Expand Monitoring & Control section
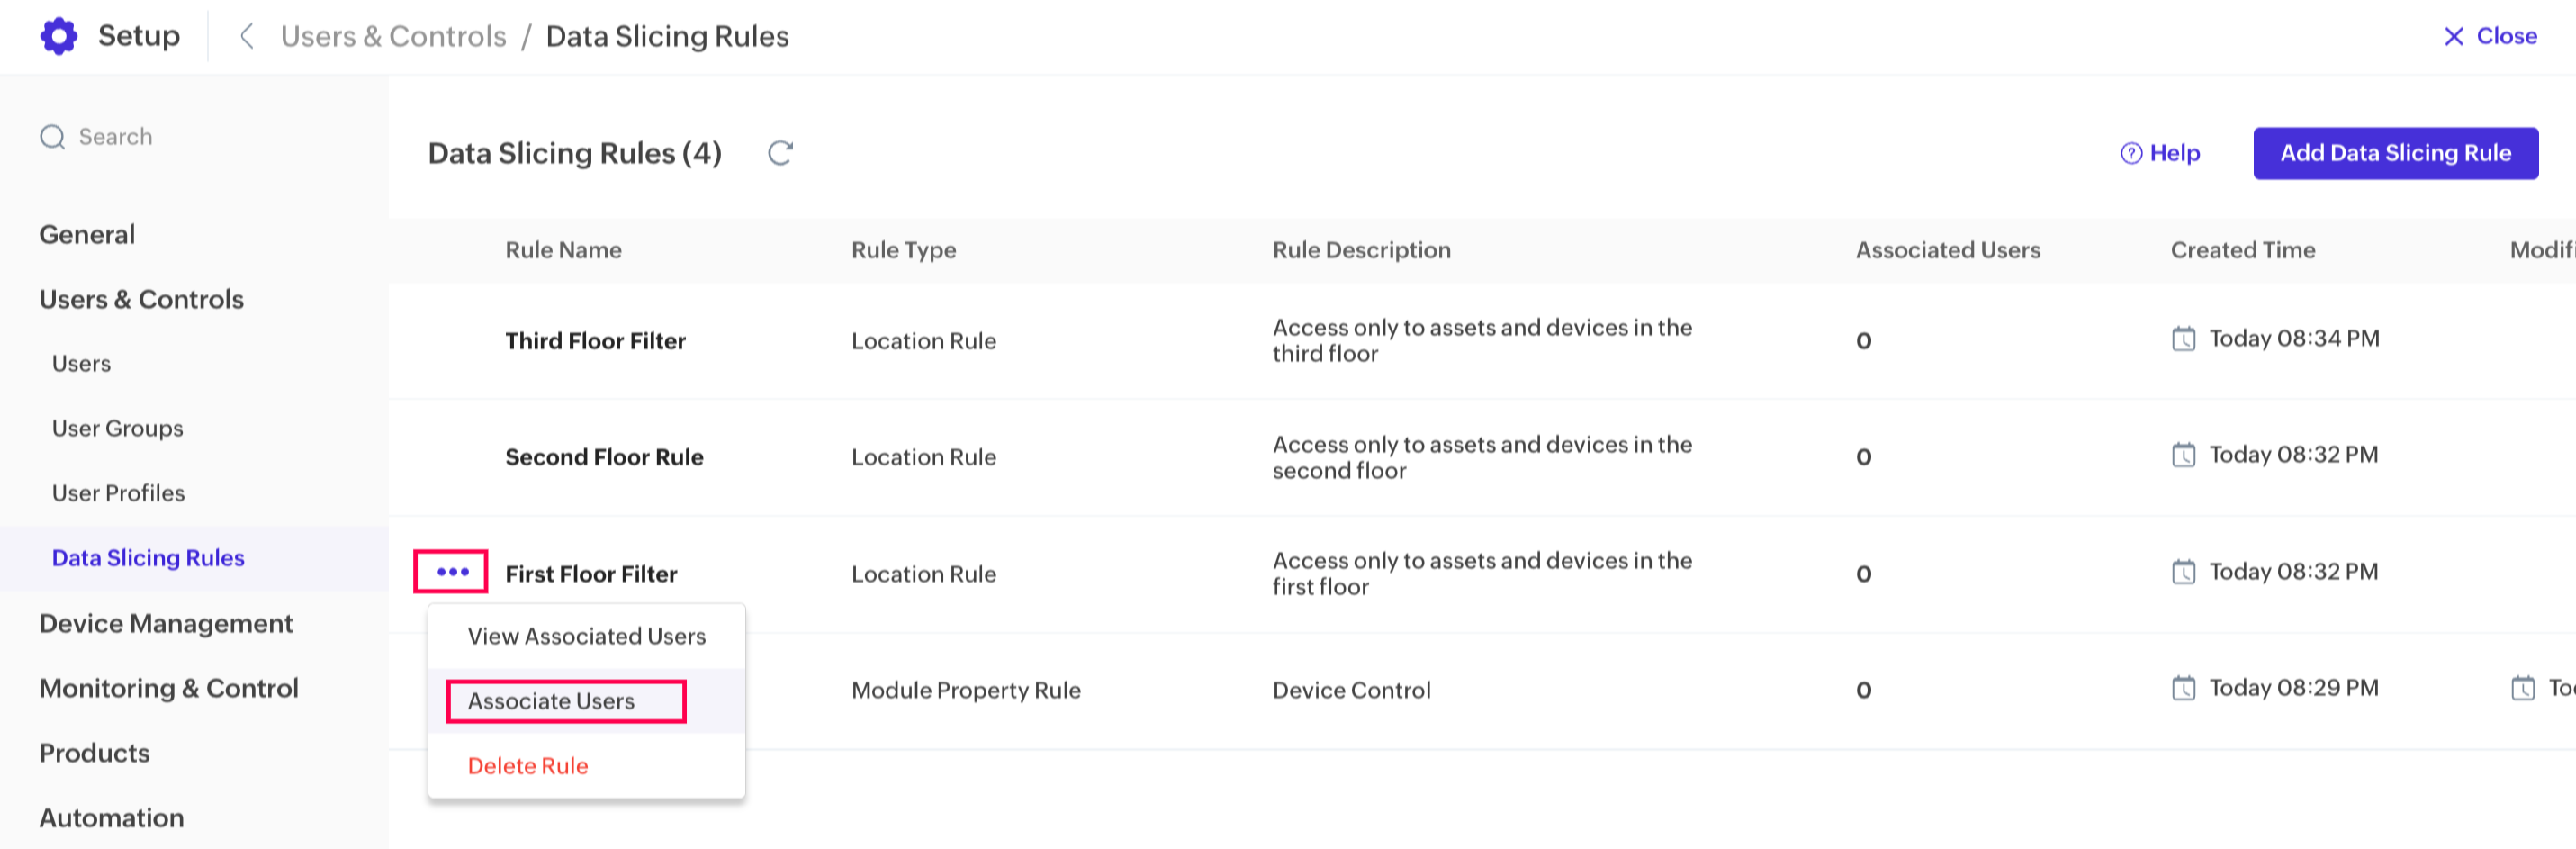 169,688
